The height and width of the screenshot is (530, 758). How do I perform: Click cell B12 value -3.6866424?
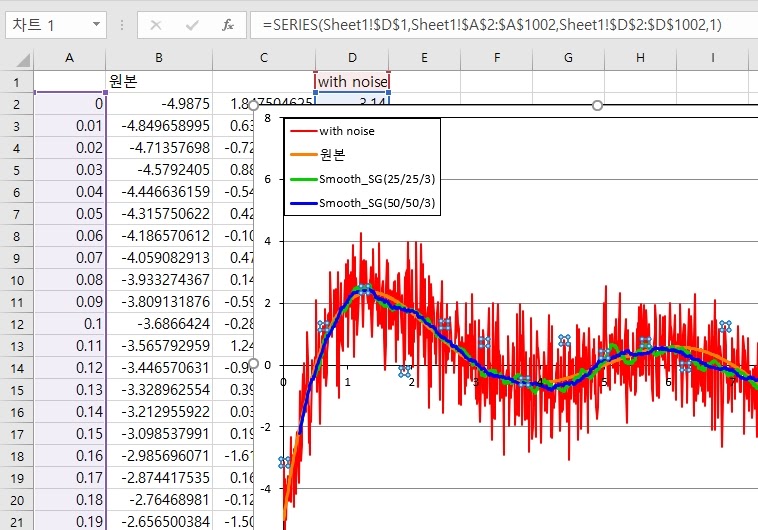pos(159,324)
